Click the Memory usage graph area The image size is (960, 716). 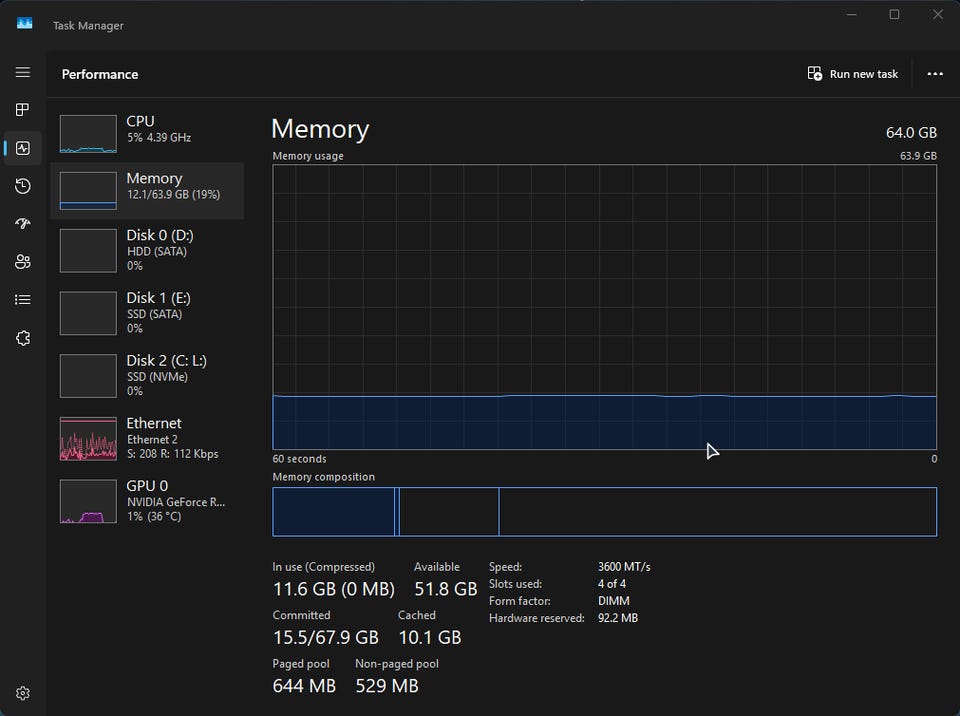(x=604, y=306)
